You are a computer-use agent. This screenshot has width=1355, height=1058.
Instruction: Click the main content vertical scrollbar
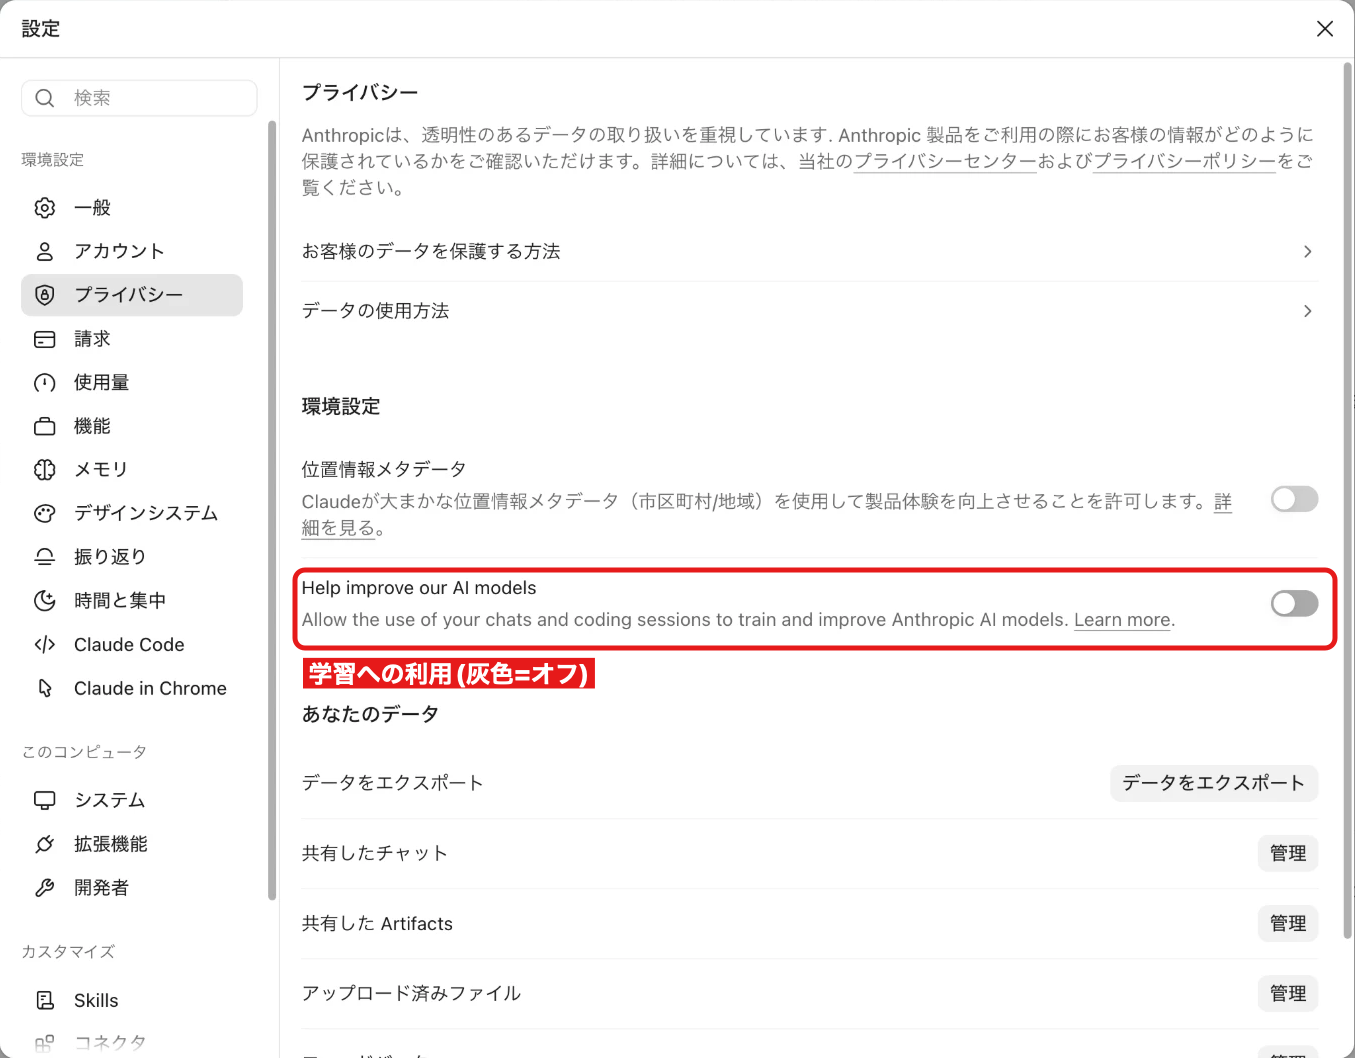click(1347, 500)
